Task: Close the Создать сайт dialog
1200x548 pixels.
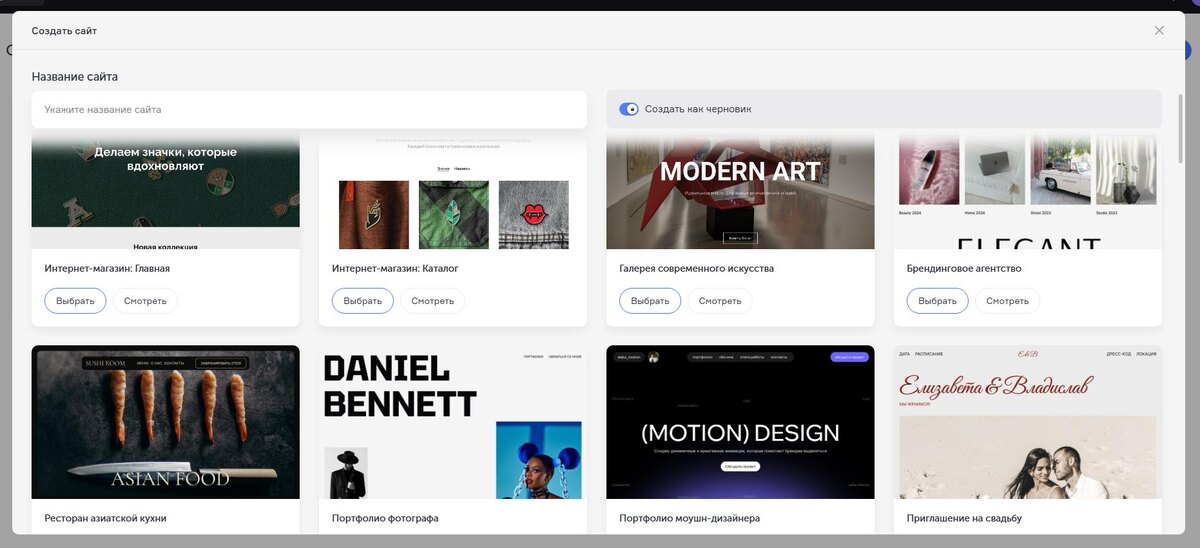Action: click(1159, 30)
